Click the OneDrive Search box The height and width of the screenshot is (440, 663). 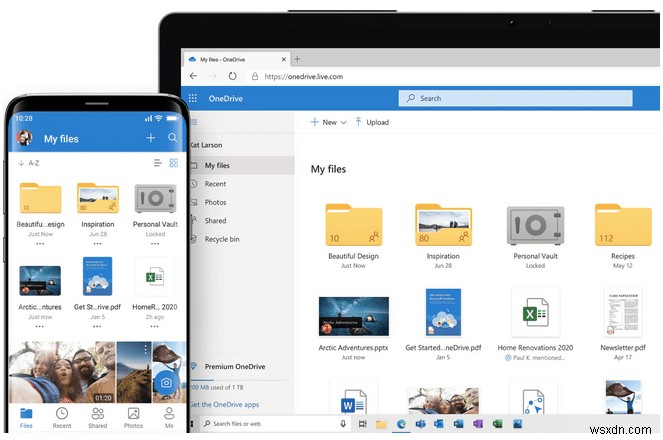pyautogui.click(x=515, y=98)
